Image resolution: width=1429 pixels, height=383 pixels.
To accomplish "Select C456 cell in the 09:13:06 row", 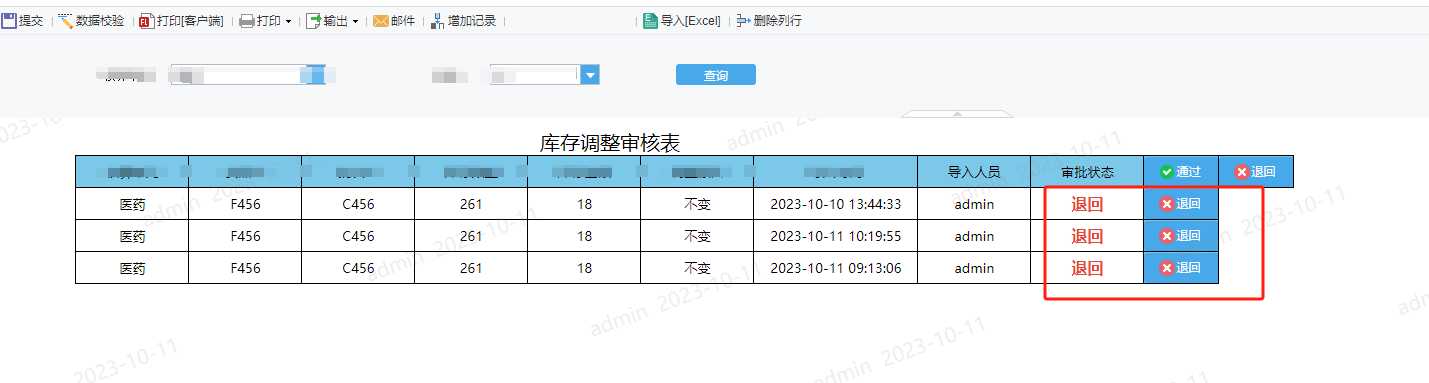I will (x=358, y=268).
